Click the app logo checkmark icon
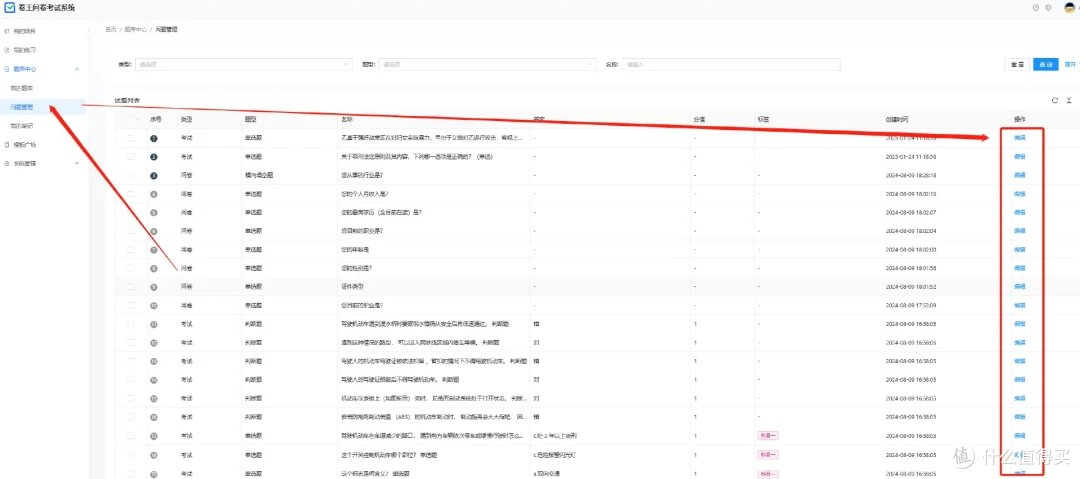 pos(9,8)
